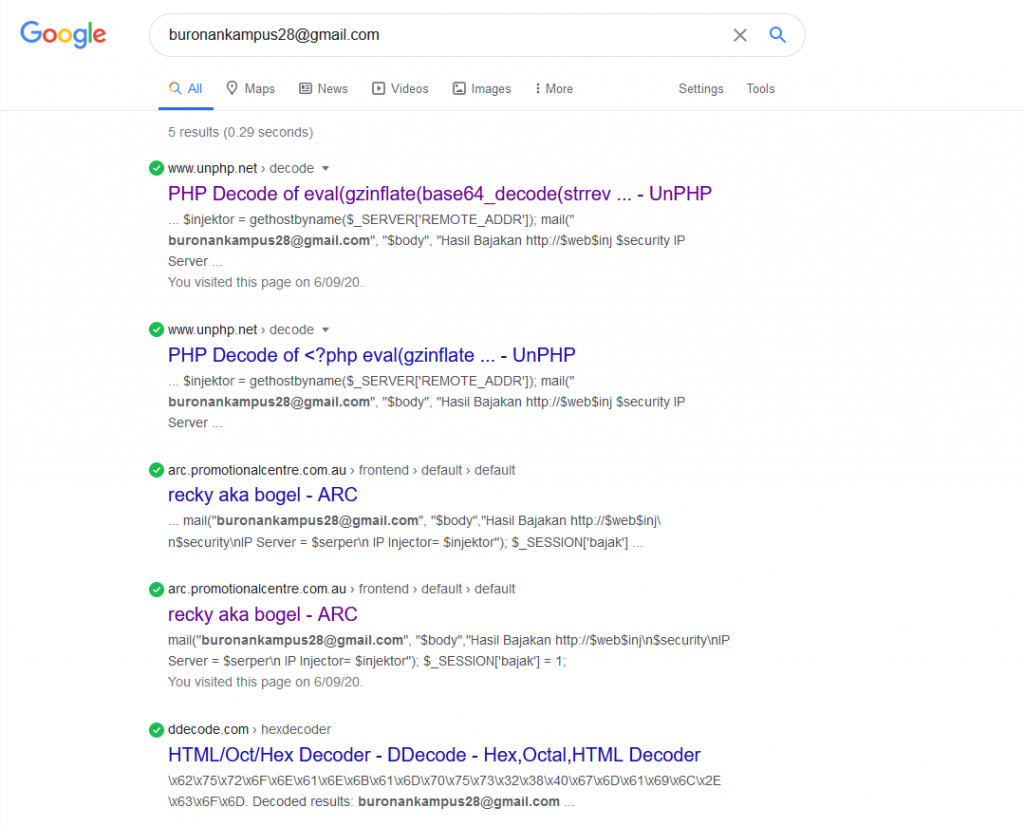
Task: Click the green checkmark on the unvisited recky aka bogel result
Action: click(x=156, y=470)
